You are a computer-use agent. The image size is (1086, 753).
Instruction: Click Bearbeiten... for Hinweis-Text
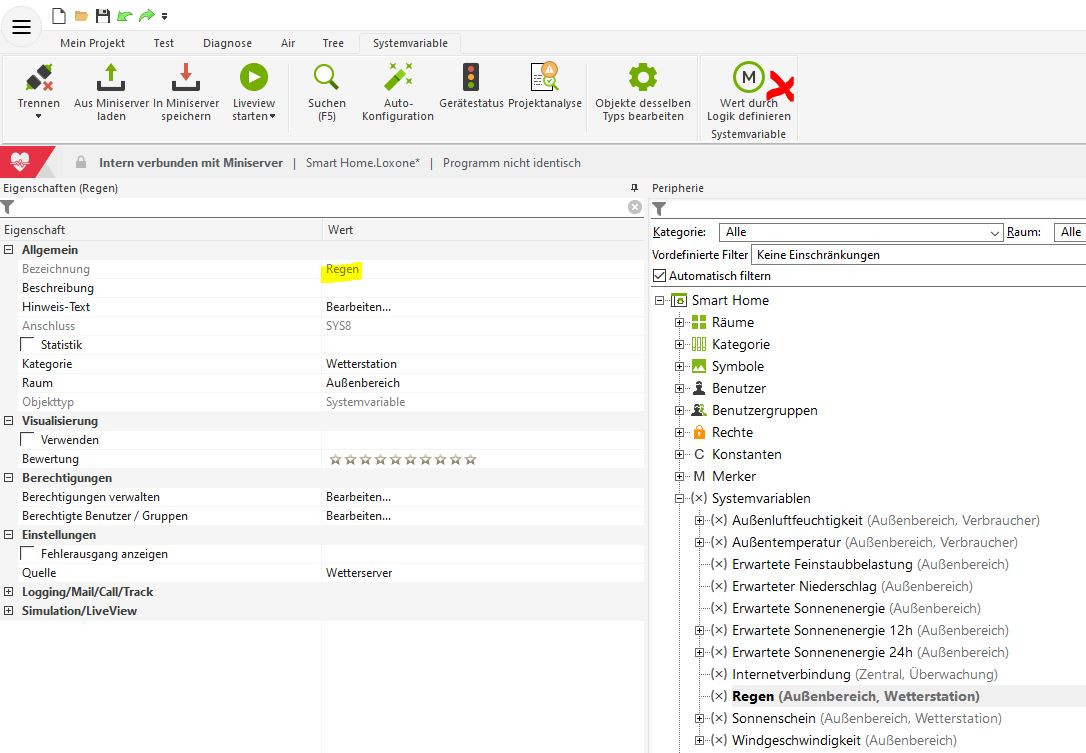[x=358, y=307]
